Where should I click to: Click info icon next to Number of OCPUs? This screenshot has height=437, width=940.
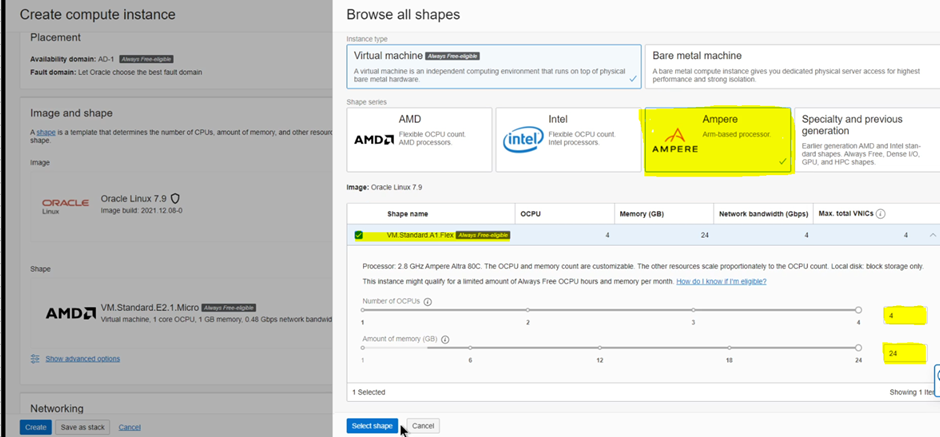pyautogui.click(x=427, y=302)
